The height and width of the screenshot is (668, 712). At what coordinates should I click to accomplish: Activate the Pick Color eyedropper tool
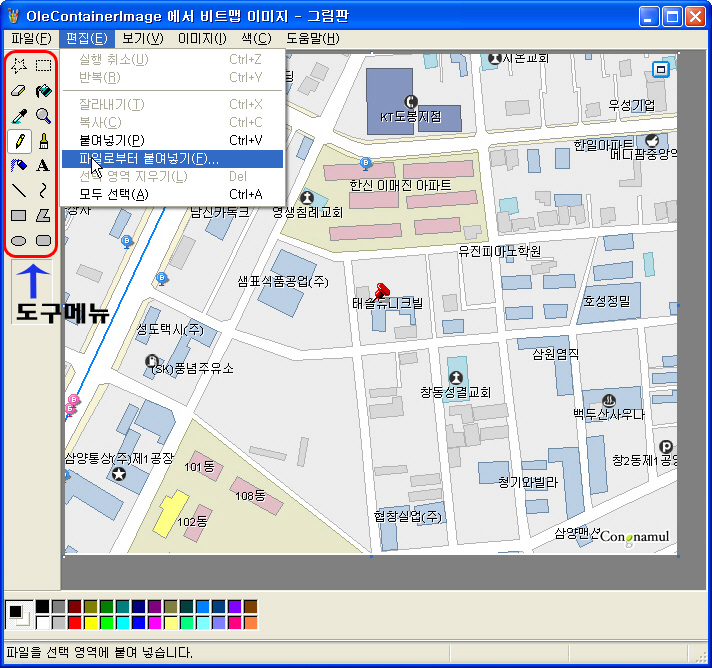pos(19,116)
